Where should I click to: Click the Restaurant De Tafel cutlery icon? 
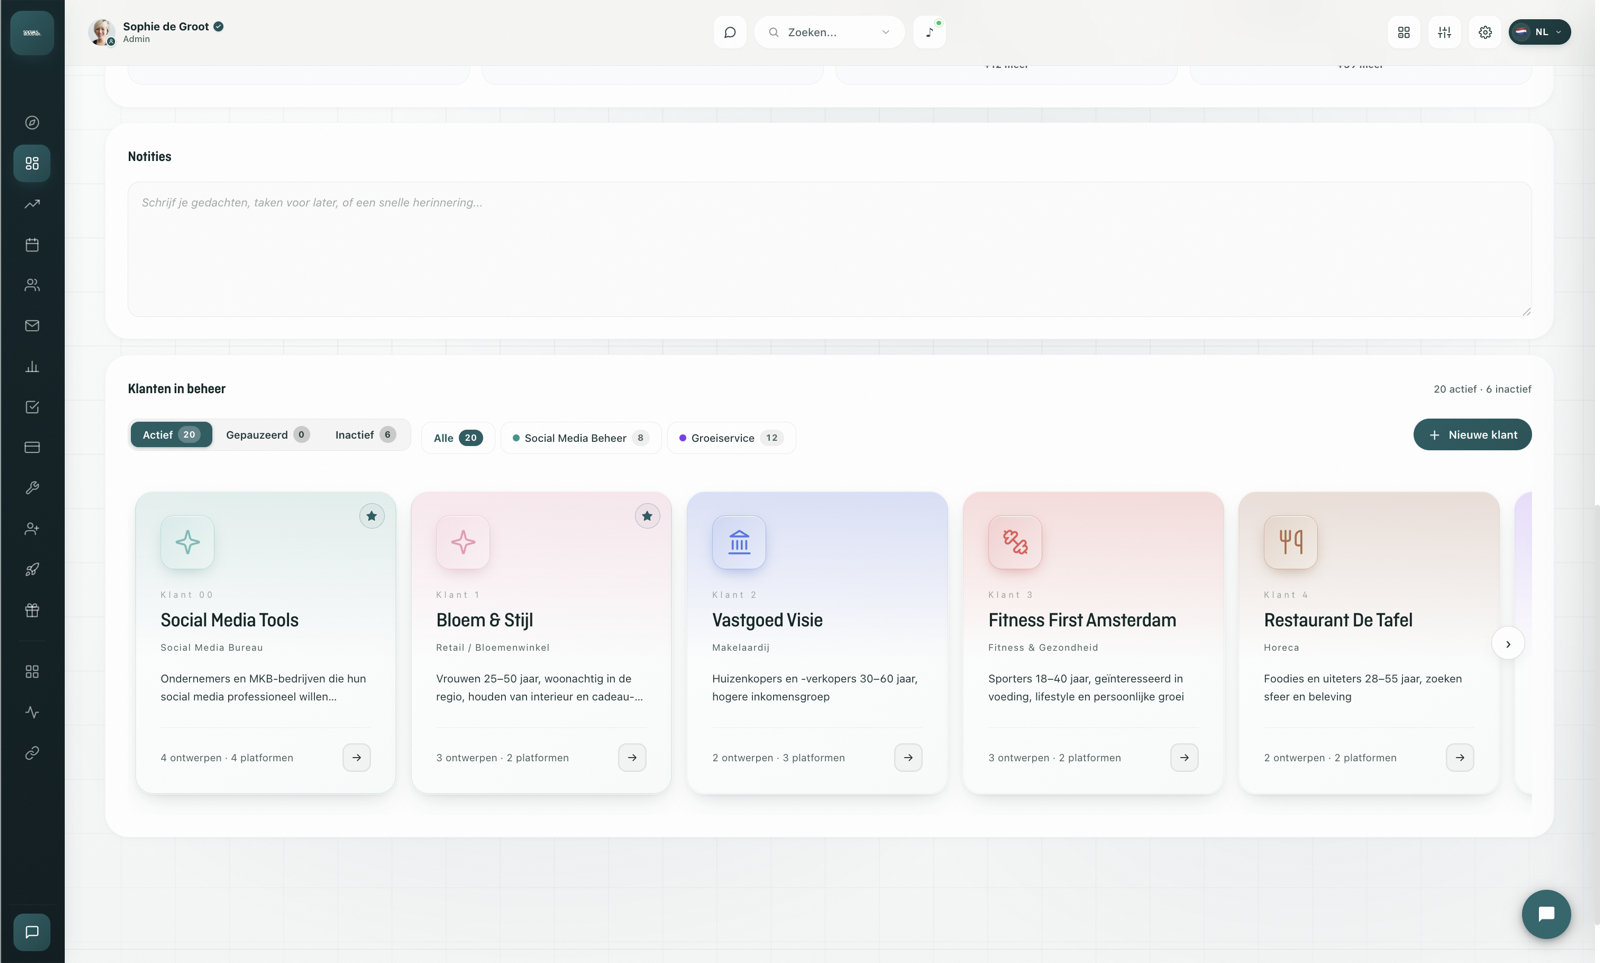[x=1291, y=542]
